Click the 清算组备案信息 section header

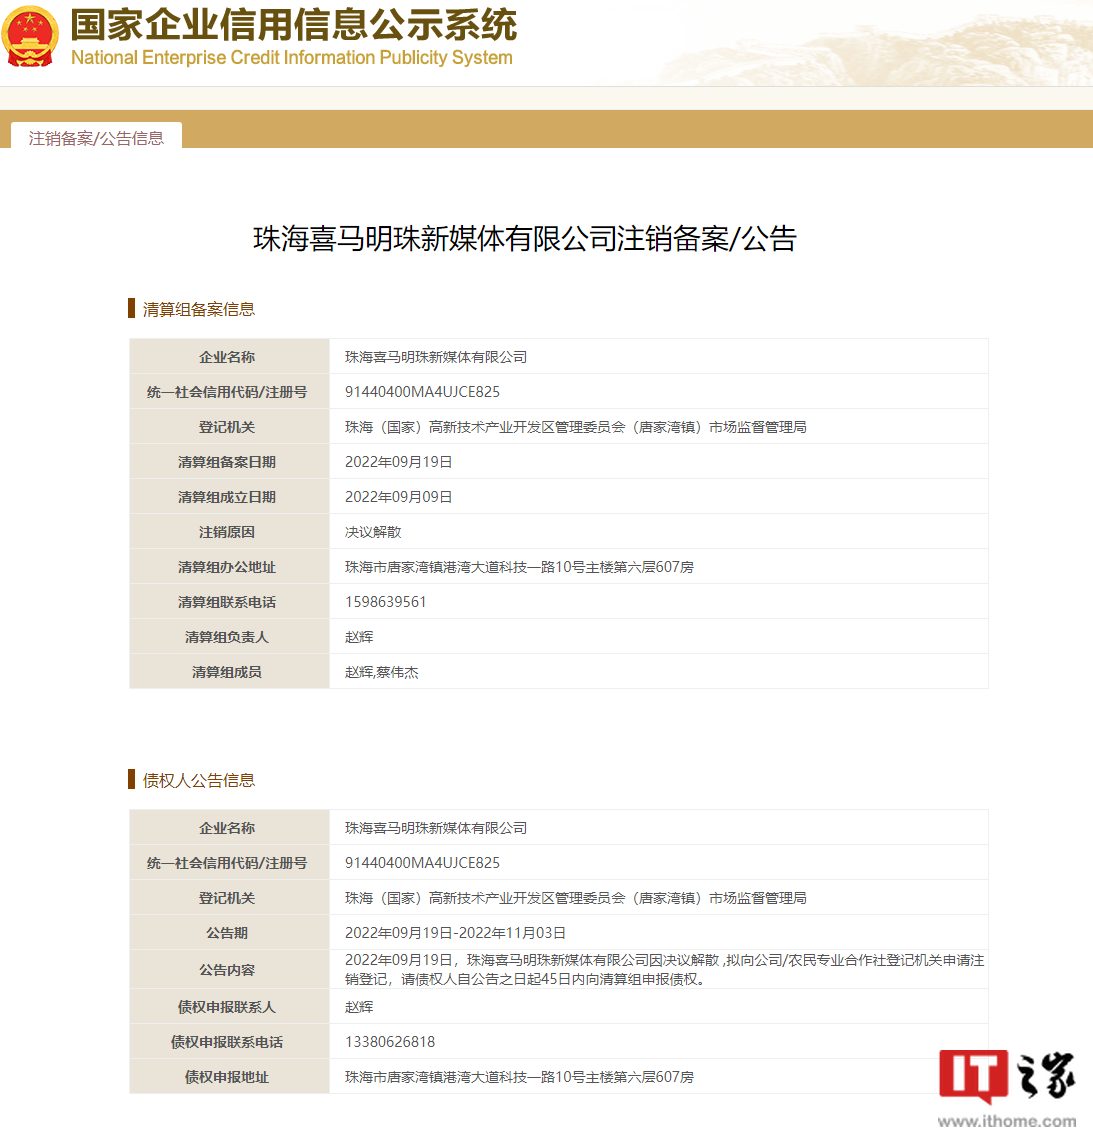tap(198, 309)
